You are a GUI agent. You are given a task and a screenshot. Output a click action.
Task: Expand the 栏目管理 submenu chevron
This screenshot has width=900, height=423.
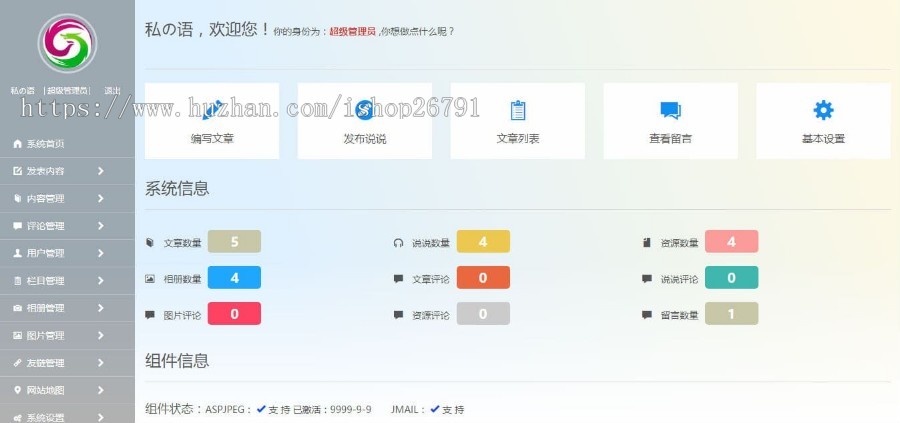coord(100,281)
